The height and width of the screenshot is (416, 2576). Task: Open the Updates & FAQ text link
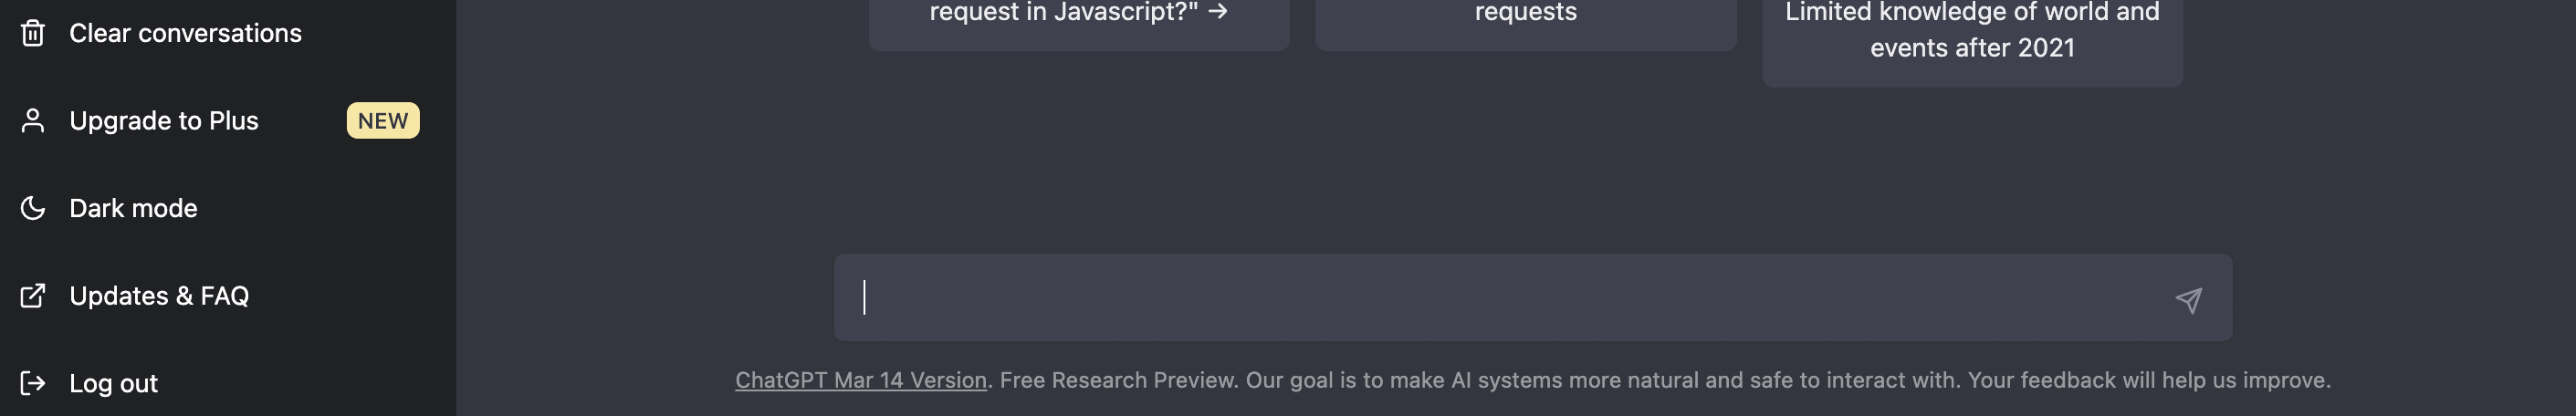tap(159, 296)
